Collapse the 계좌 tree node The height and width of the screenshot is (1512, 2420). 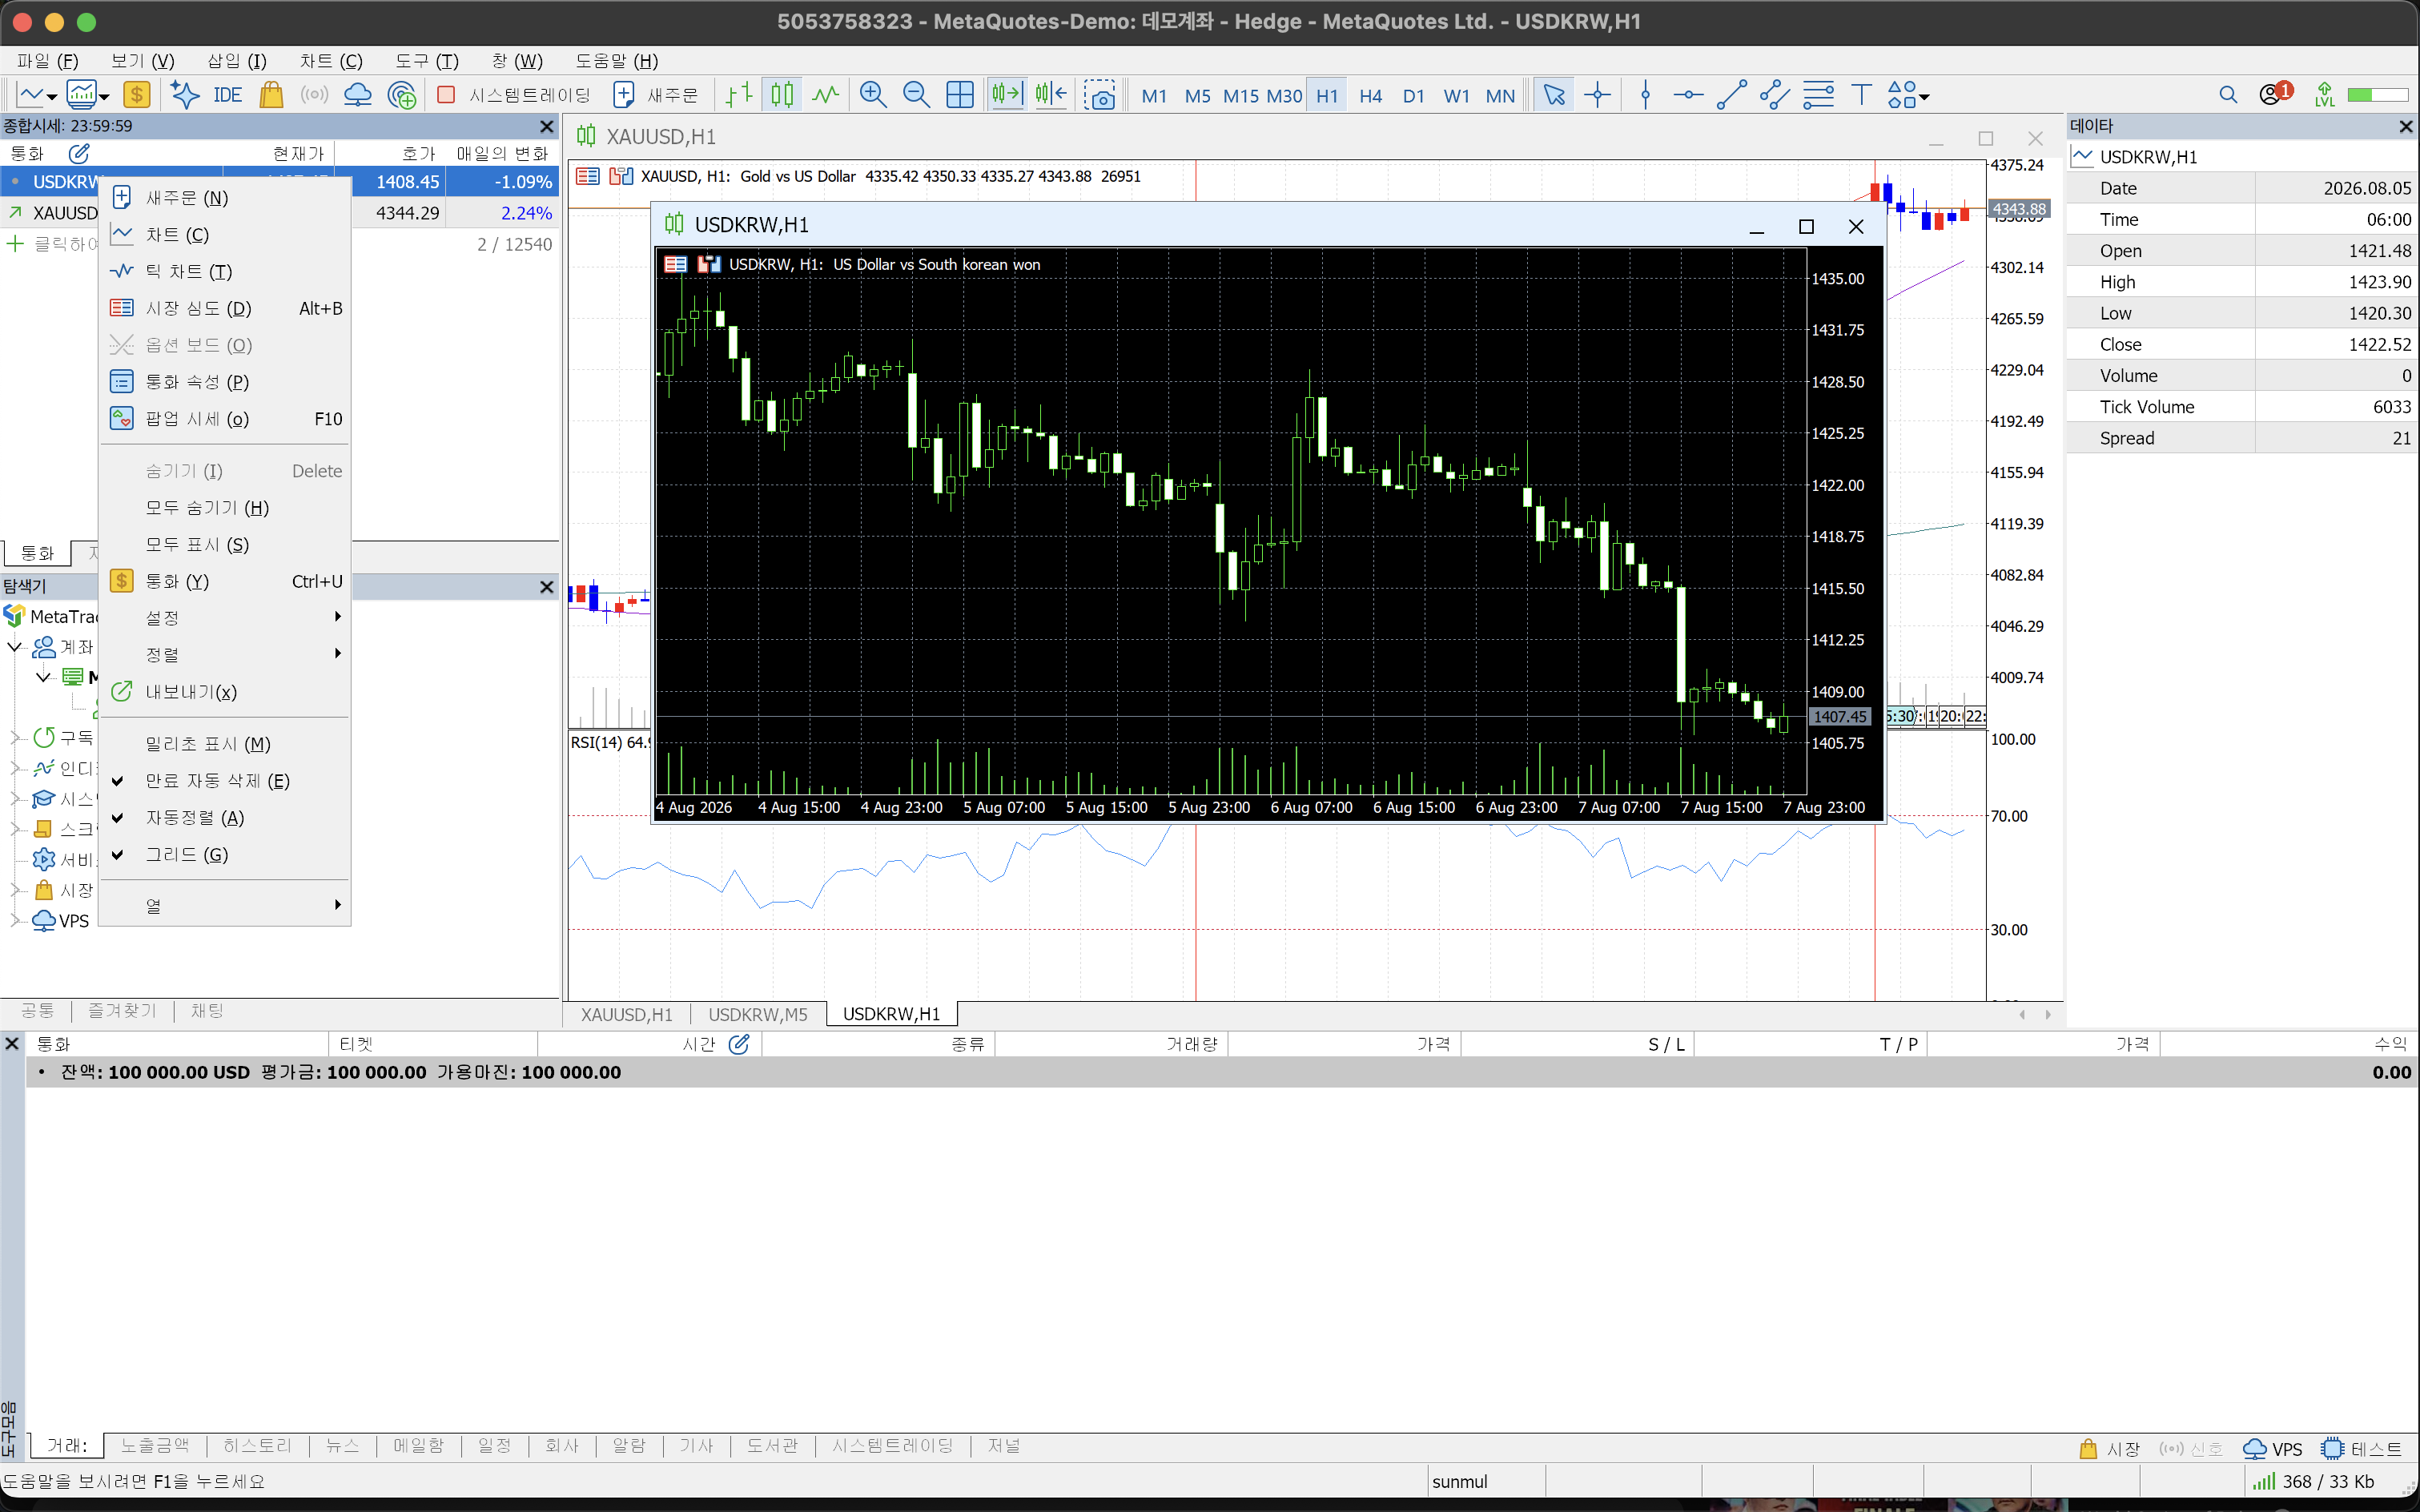coord(15,647)
